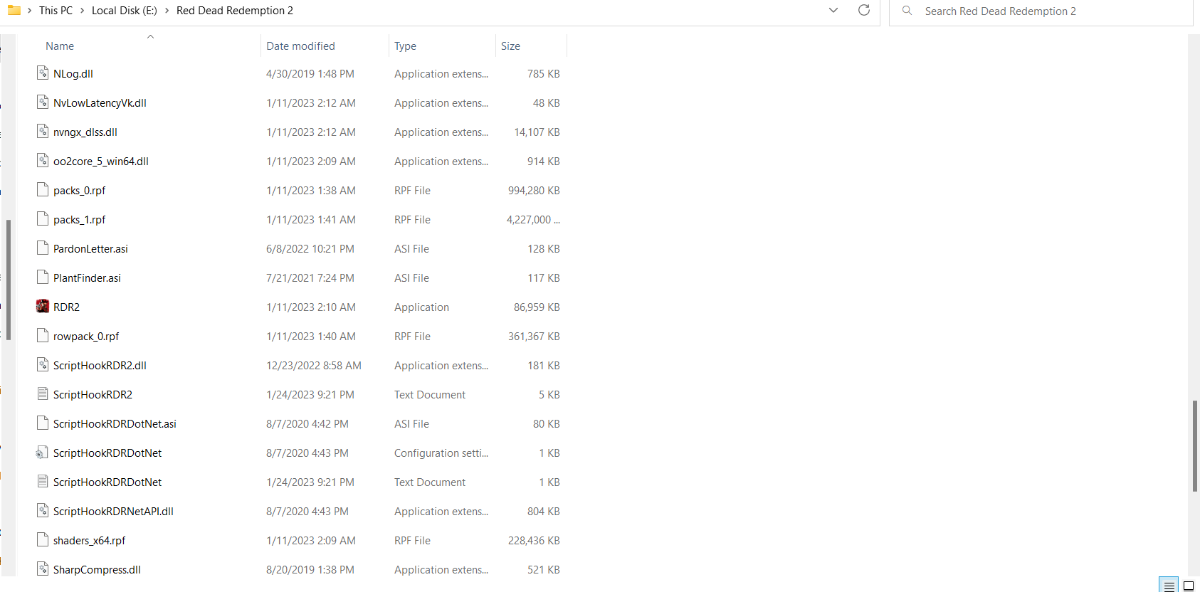
Task: Switch to large thumbnails view layout
Action: [1189, 584]
